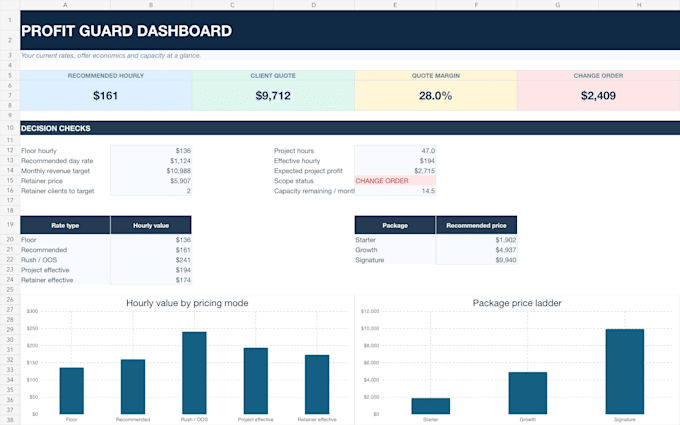Select the $2,409 change order value
This screenshot has width=680, height=425.
[x=598, y=95]
